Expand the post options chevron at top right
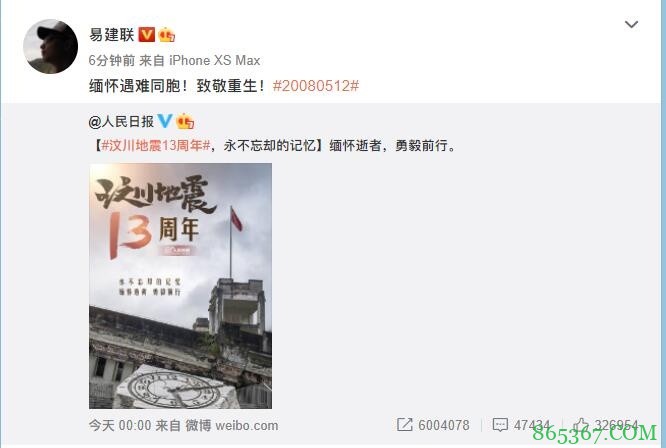The height and width of the screenshot is (448, 666). [631, 25]
